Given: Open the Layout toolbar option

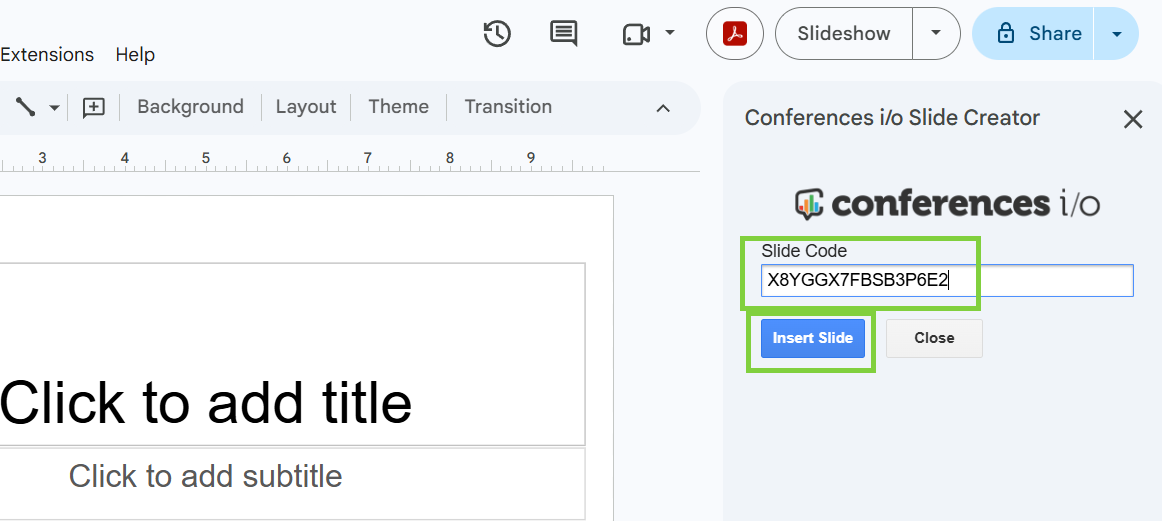Looking at the screenshot, I should click(x=306, y=107).
